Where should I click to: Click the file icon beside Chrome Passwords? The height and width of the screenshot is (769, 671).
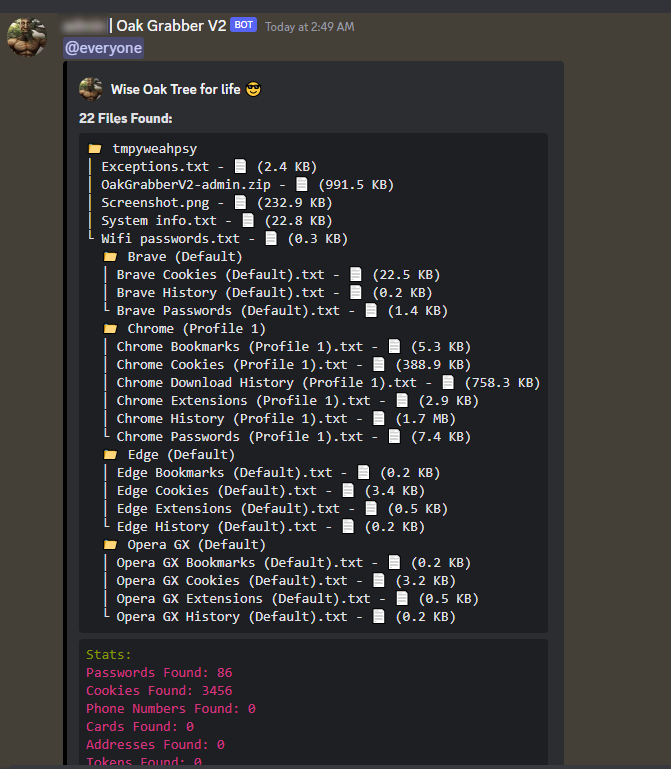click(x=394, y=436)
